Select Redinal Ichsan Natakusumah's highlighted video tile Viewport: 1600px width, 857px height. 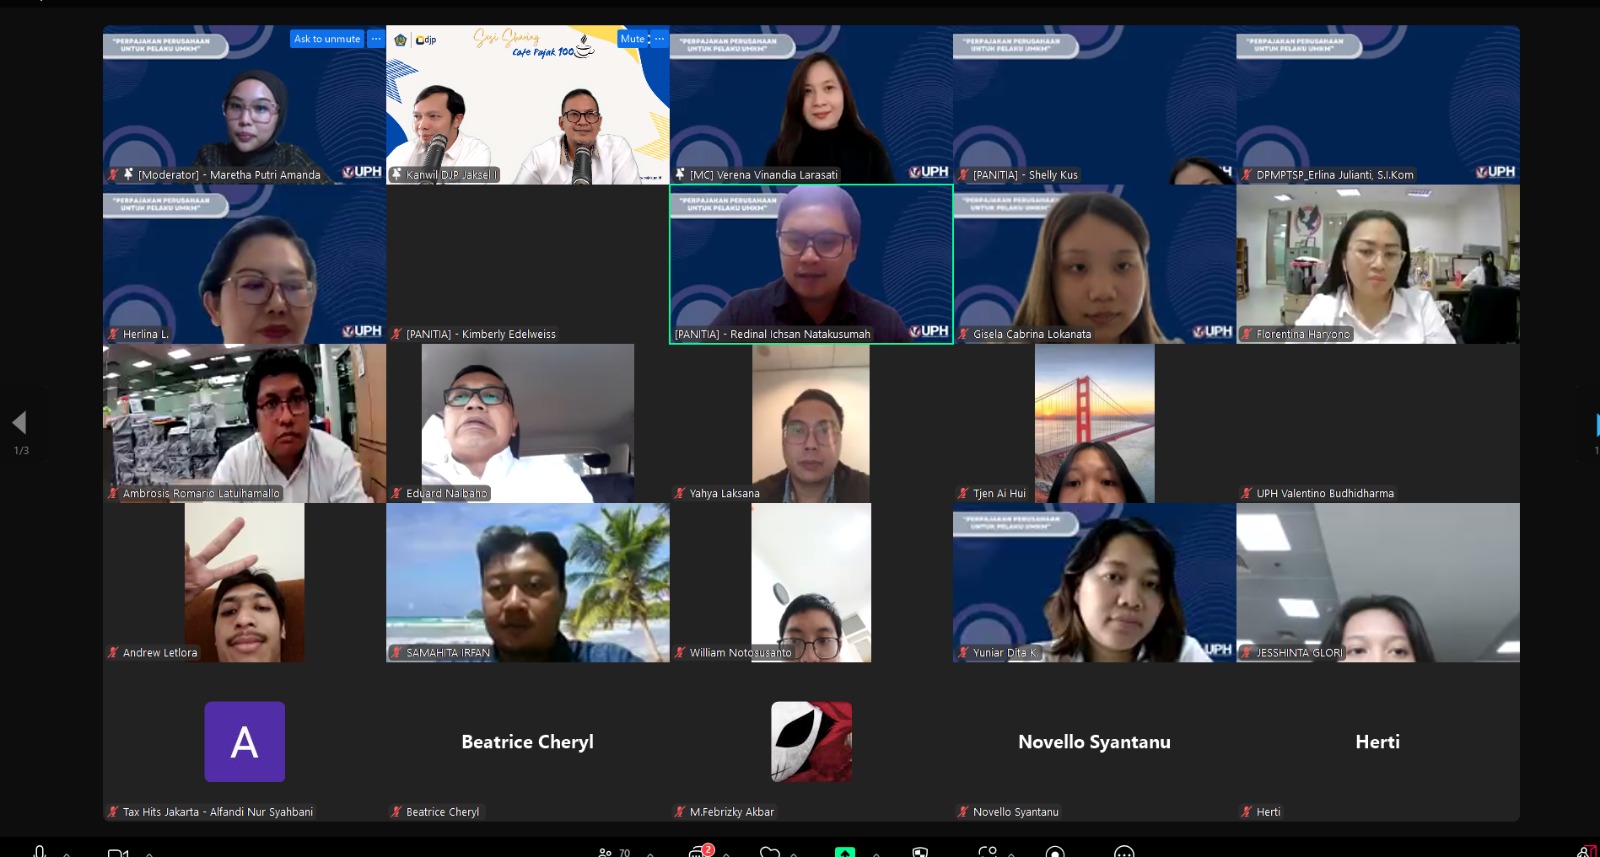(810, 264)
